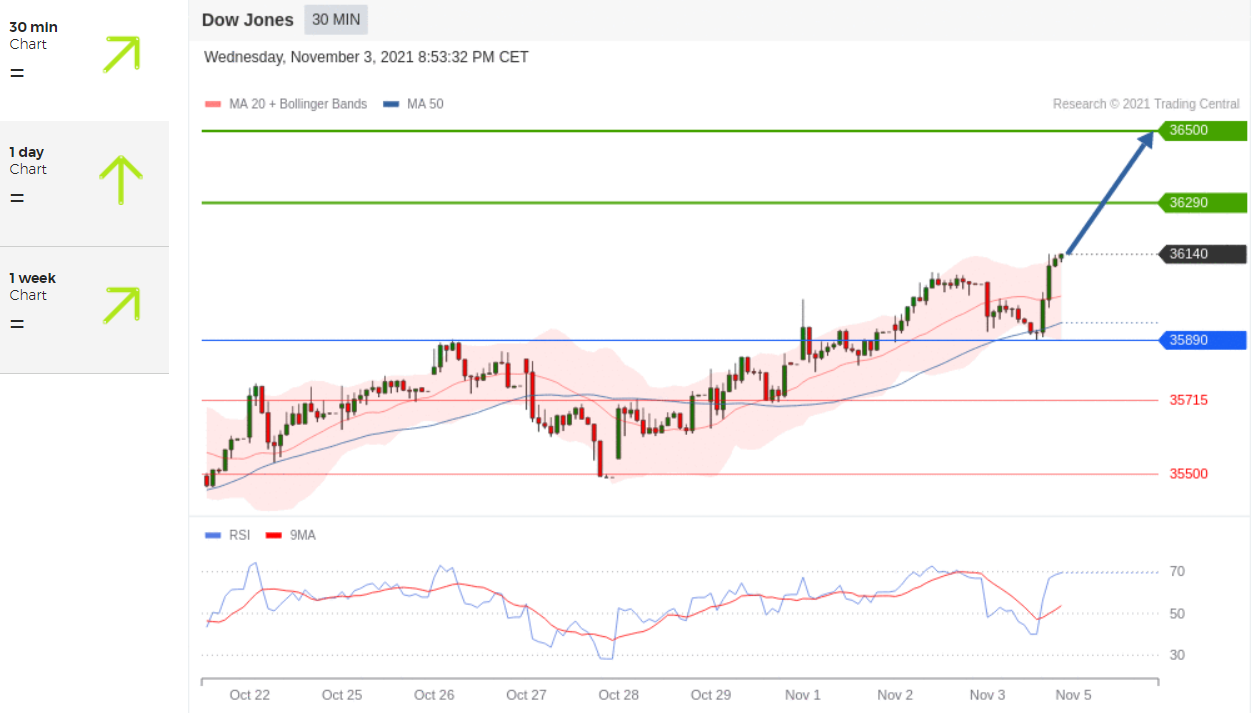This screenshot has width=1251, height=713.
Task: Click the Dow Jones chart title
Action: pos(248,20)
